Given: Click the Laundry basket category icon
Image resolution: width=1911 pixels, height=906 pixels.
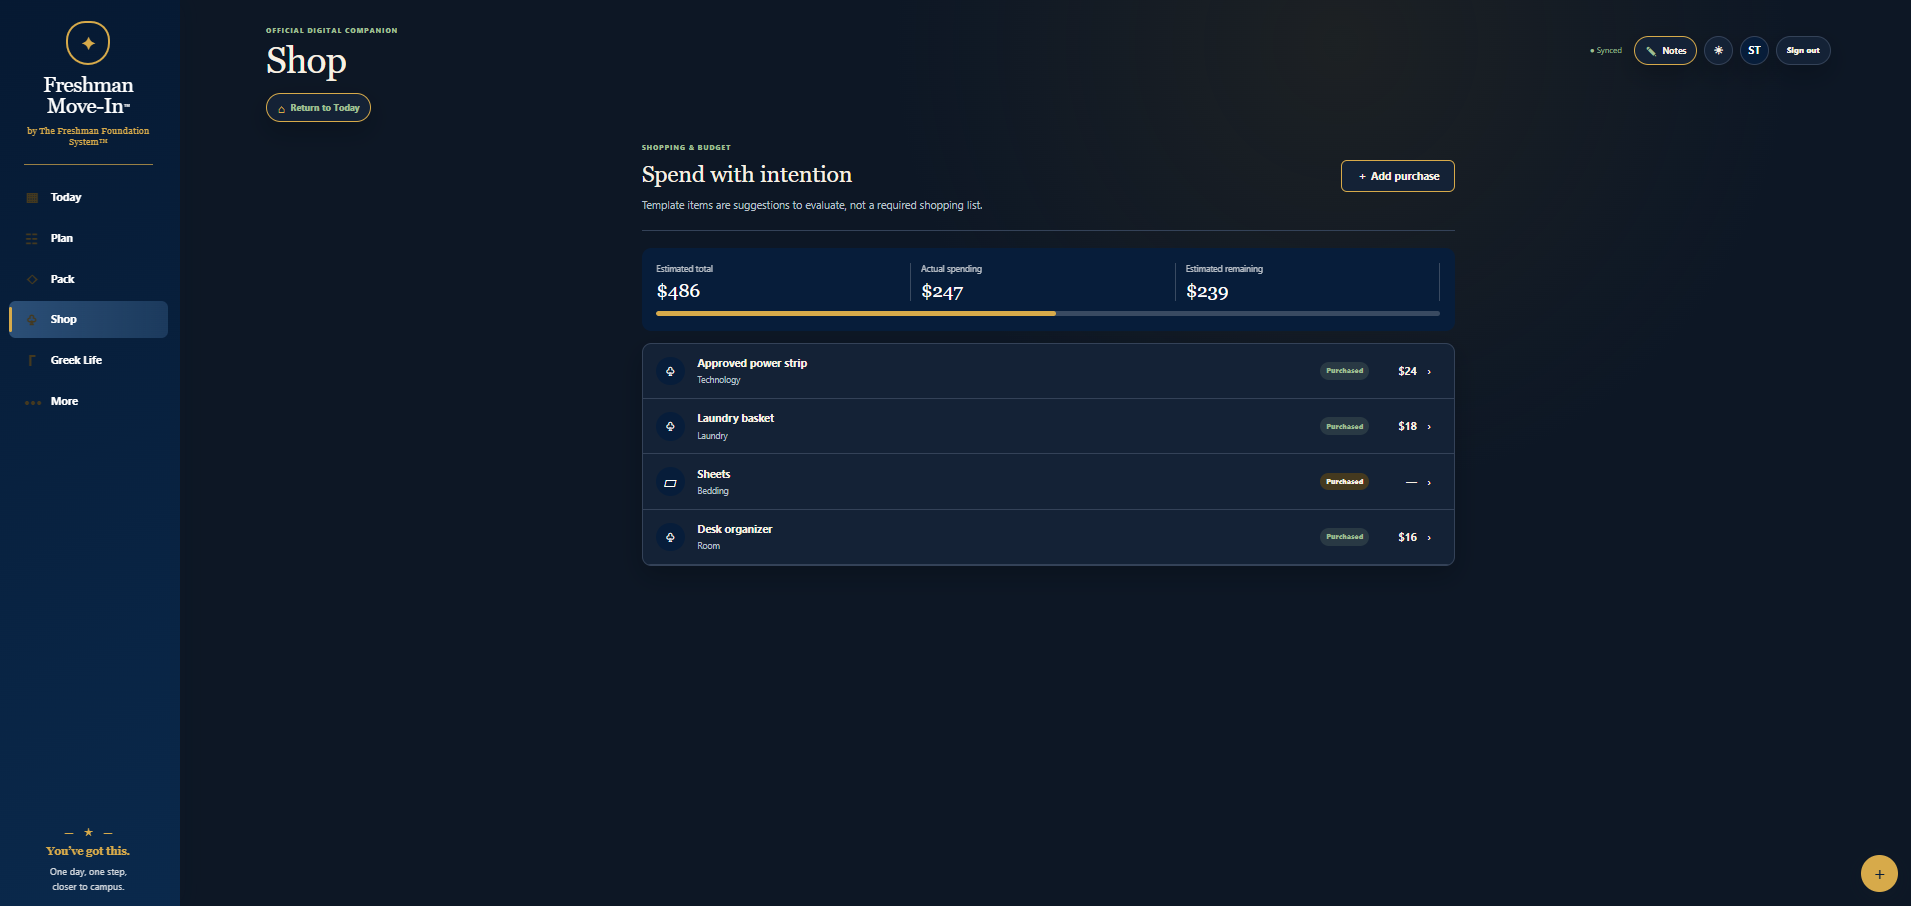Looking at the screenshot, I should 670,426.
